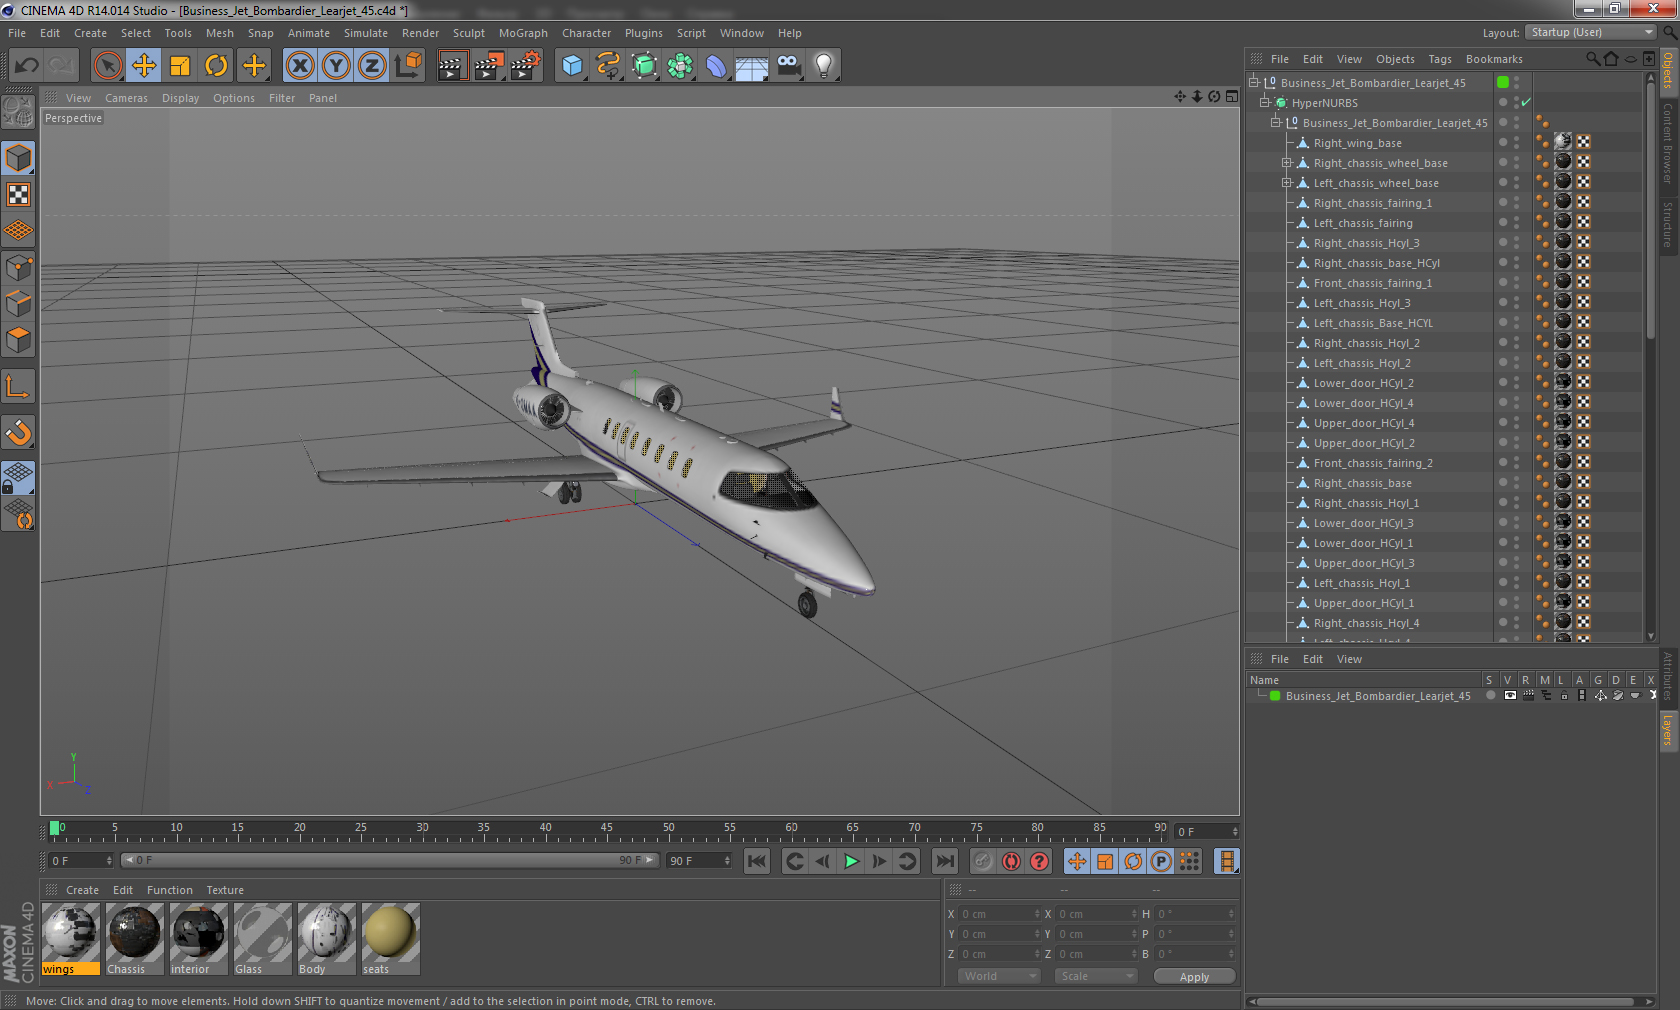1680x1010 pixels.
Task: Render the active view
Action: [x=452, y=66]
